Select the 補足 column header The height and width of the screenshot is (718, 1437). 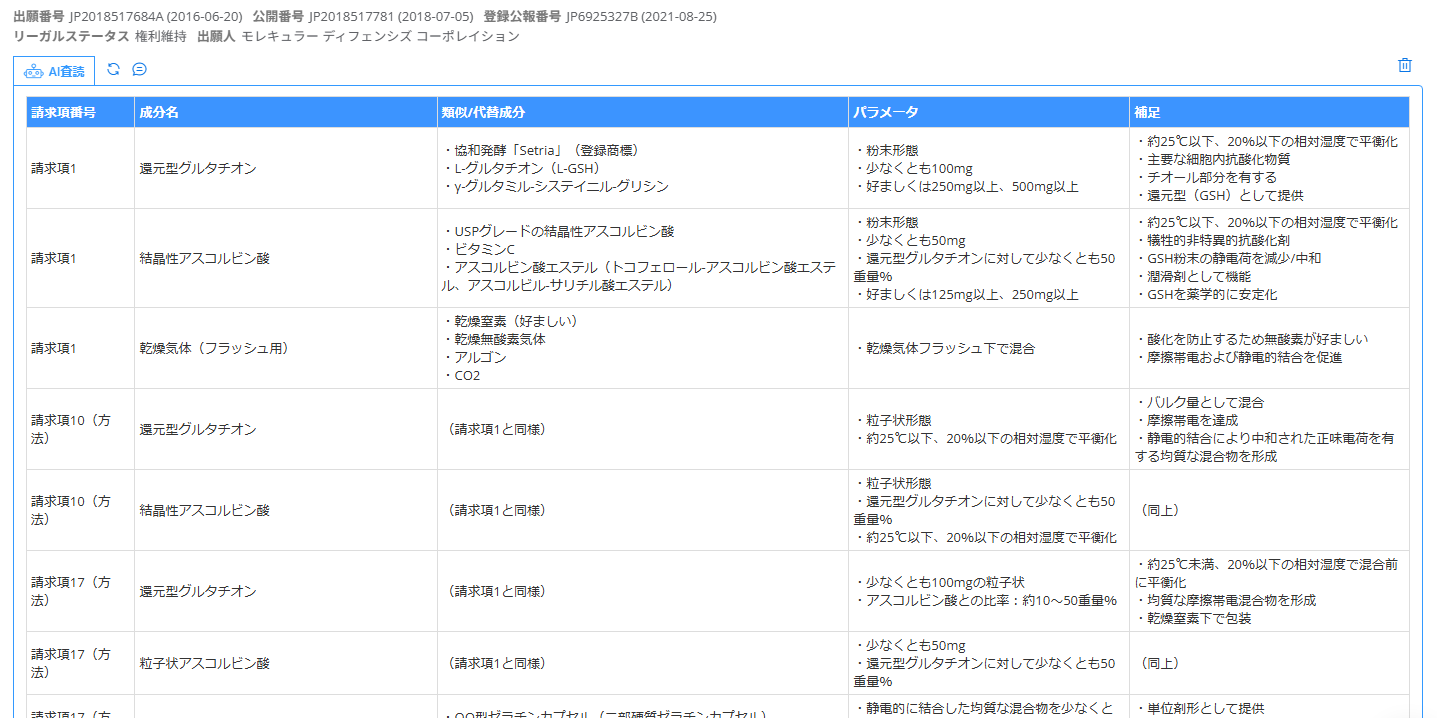[1148, 112]
